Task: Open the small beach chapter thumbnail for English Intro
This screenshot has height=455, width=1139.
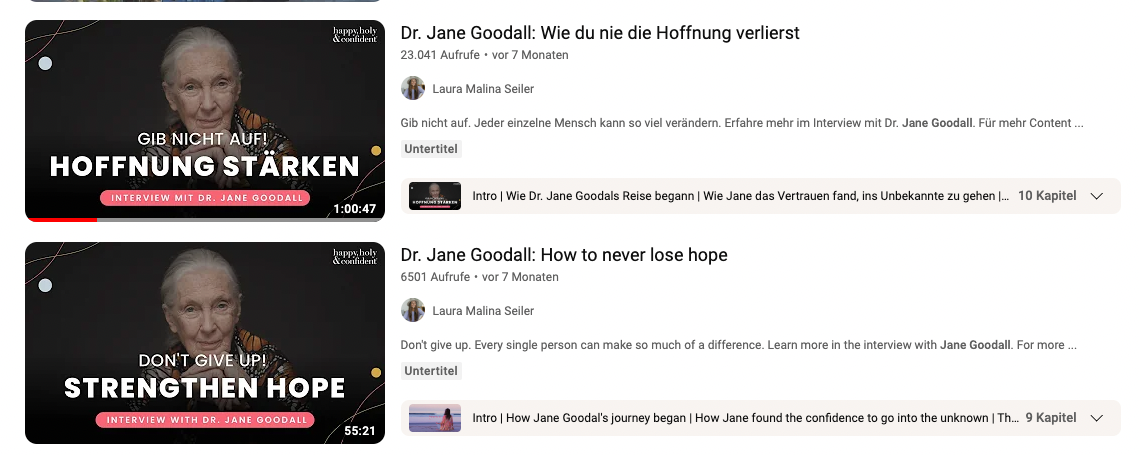Action: click(435, 418)
